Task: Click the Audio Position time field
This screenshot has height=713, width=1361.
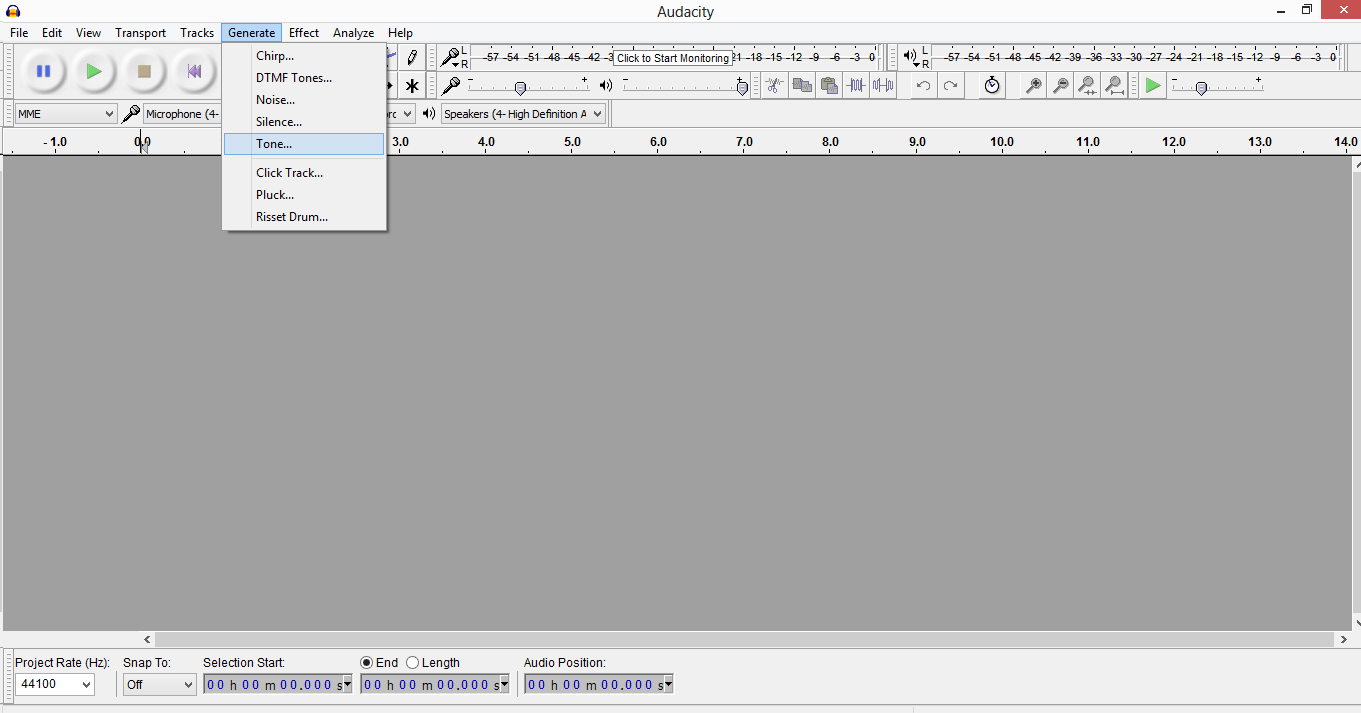Action: (594, 684)
